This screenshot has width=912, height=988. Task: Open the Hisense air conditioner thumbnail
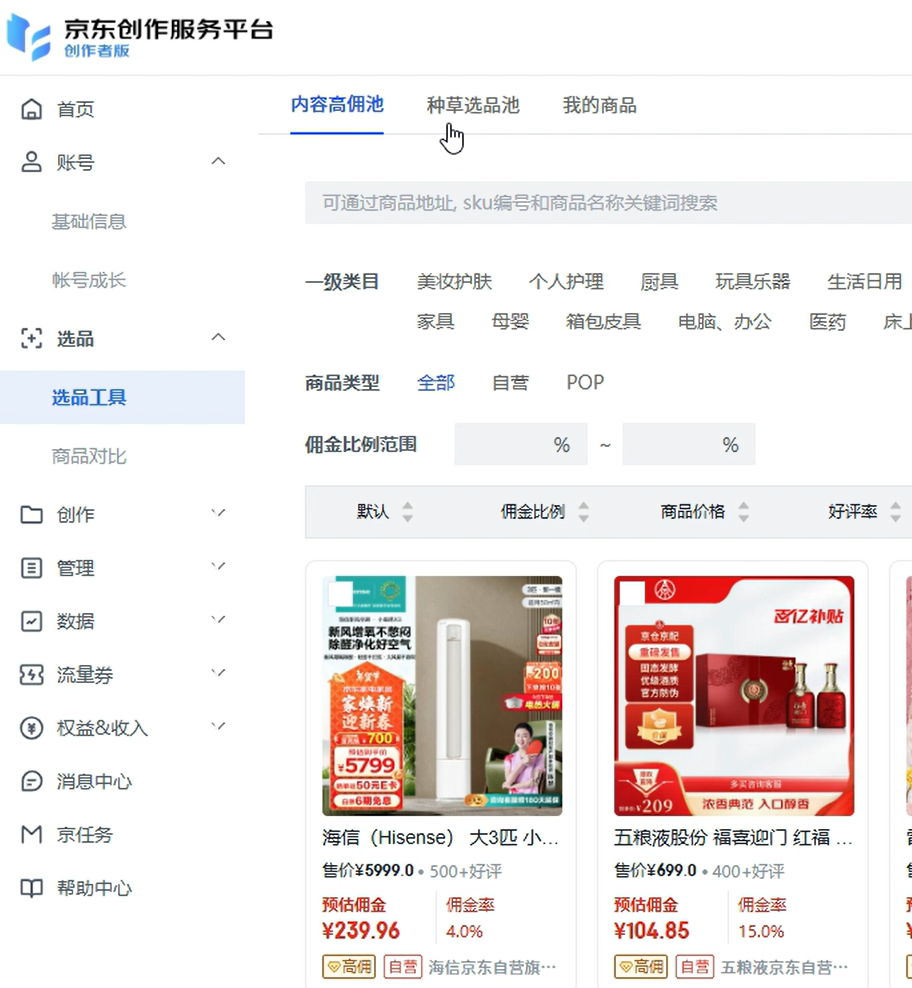pyautogui.click(x=442, y=696)
